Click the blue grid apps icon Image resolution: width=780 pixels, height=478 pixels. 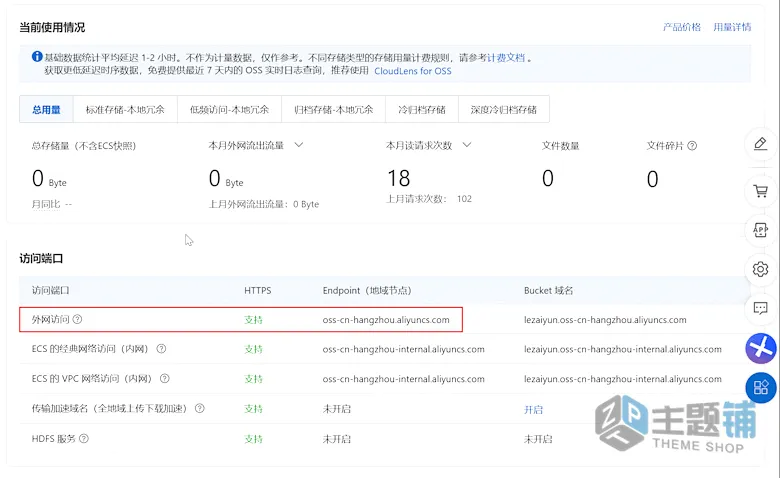point(761,387)
